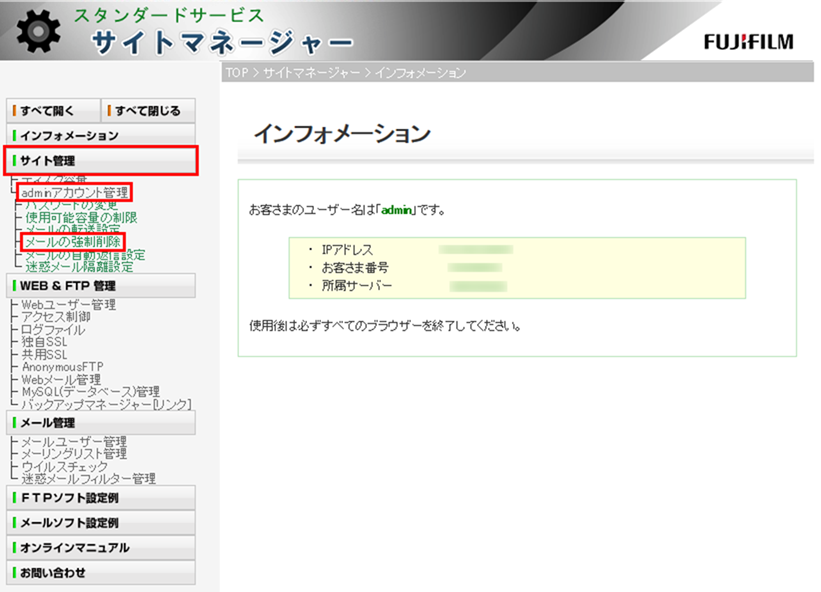Expand the メール管理 section
This screenshot has width=821, height=592.
[x=100, y=422]
